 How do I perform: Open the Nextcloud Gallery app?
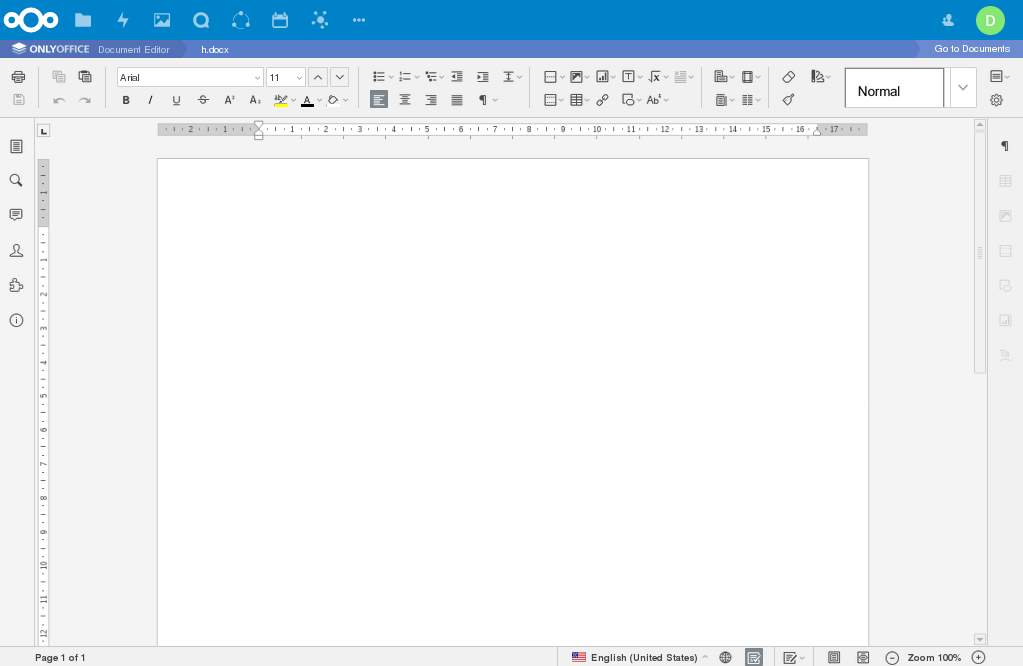pos(162,20)
